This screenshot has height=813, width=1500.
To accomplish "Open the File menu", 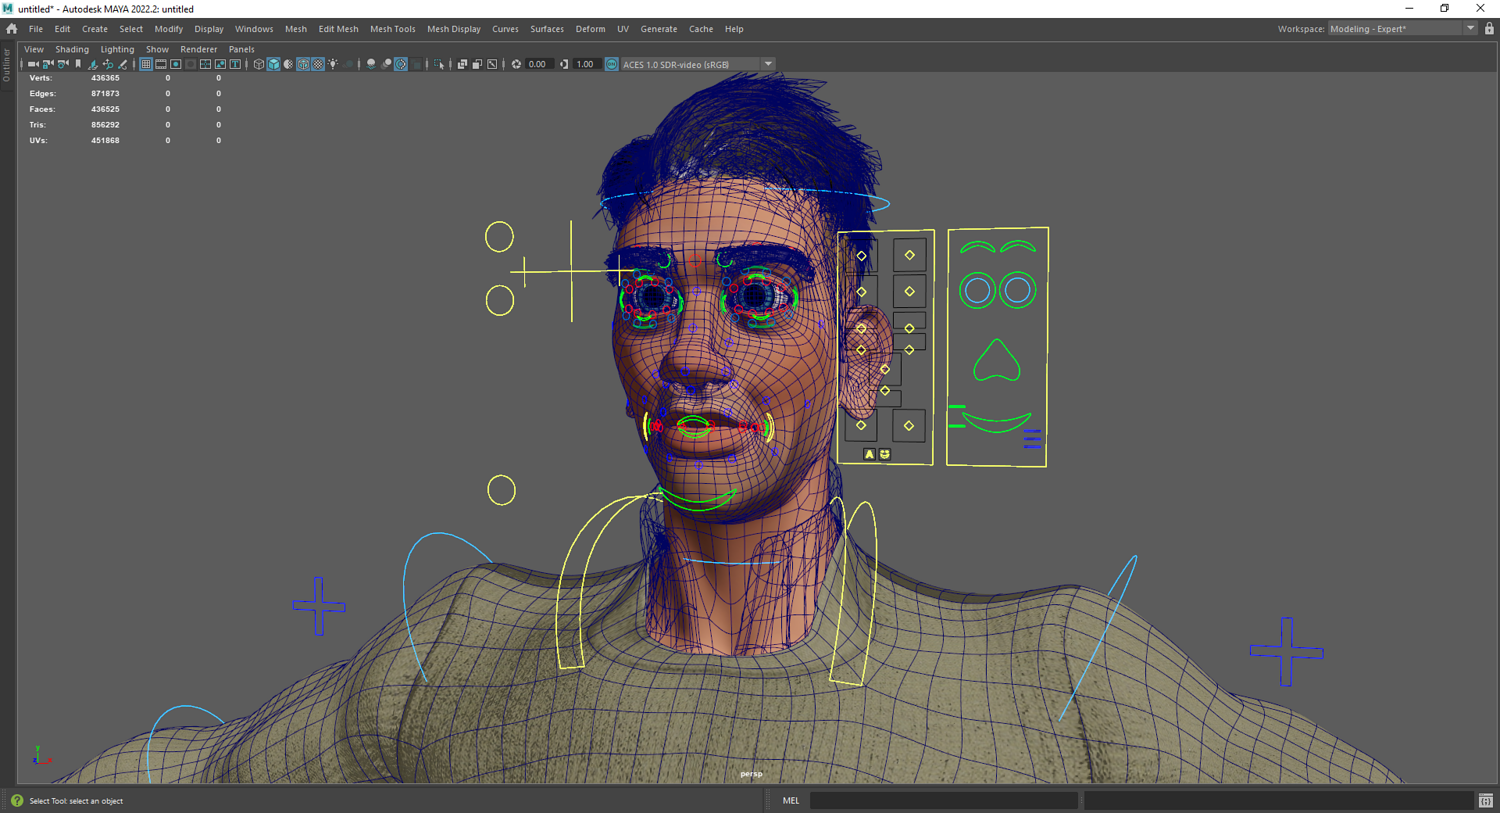I will 36,29.
